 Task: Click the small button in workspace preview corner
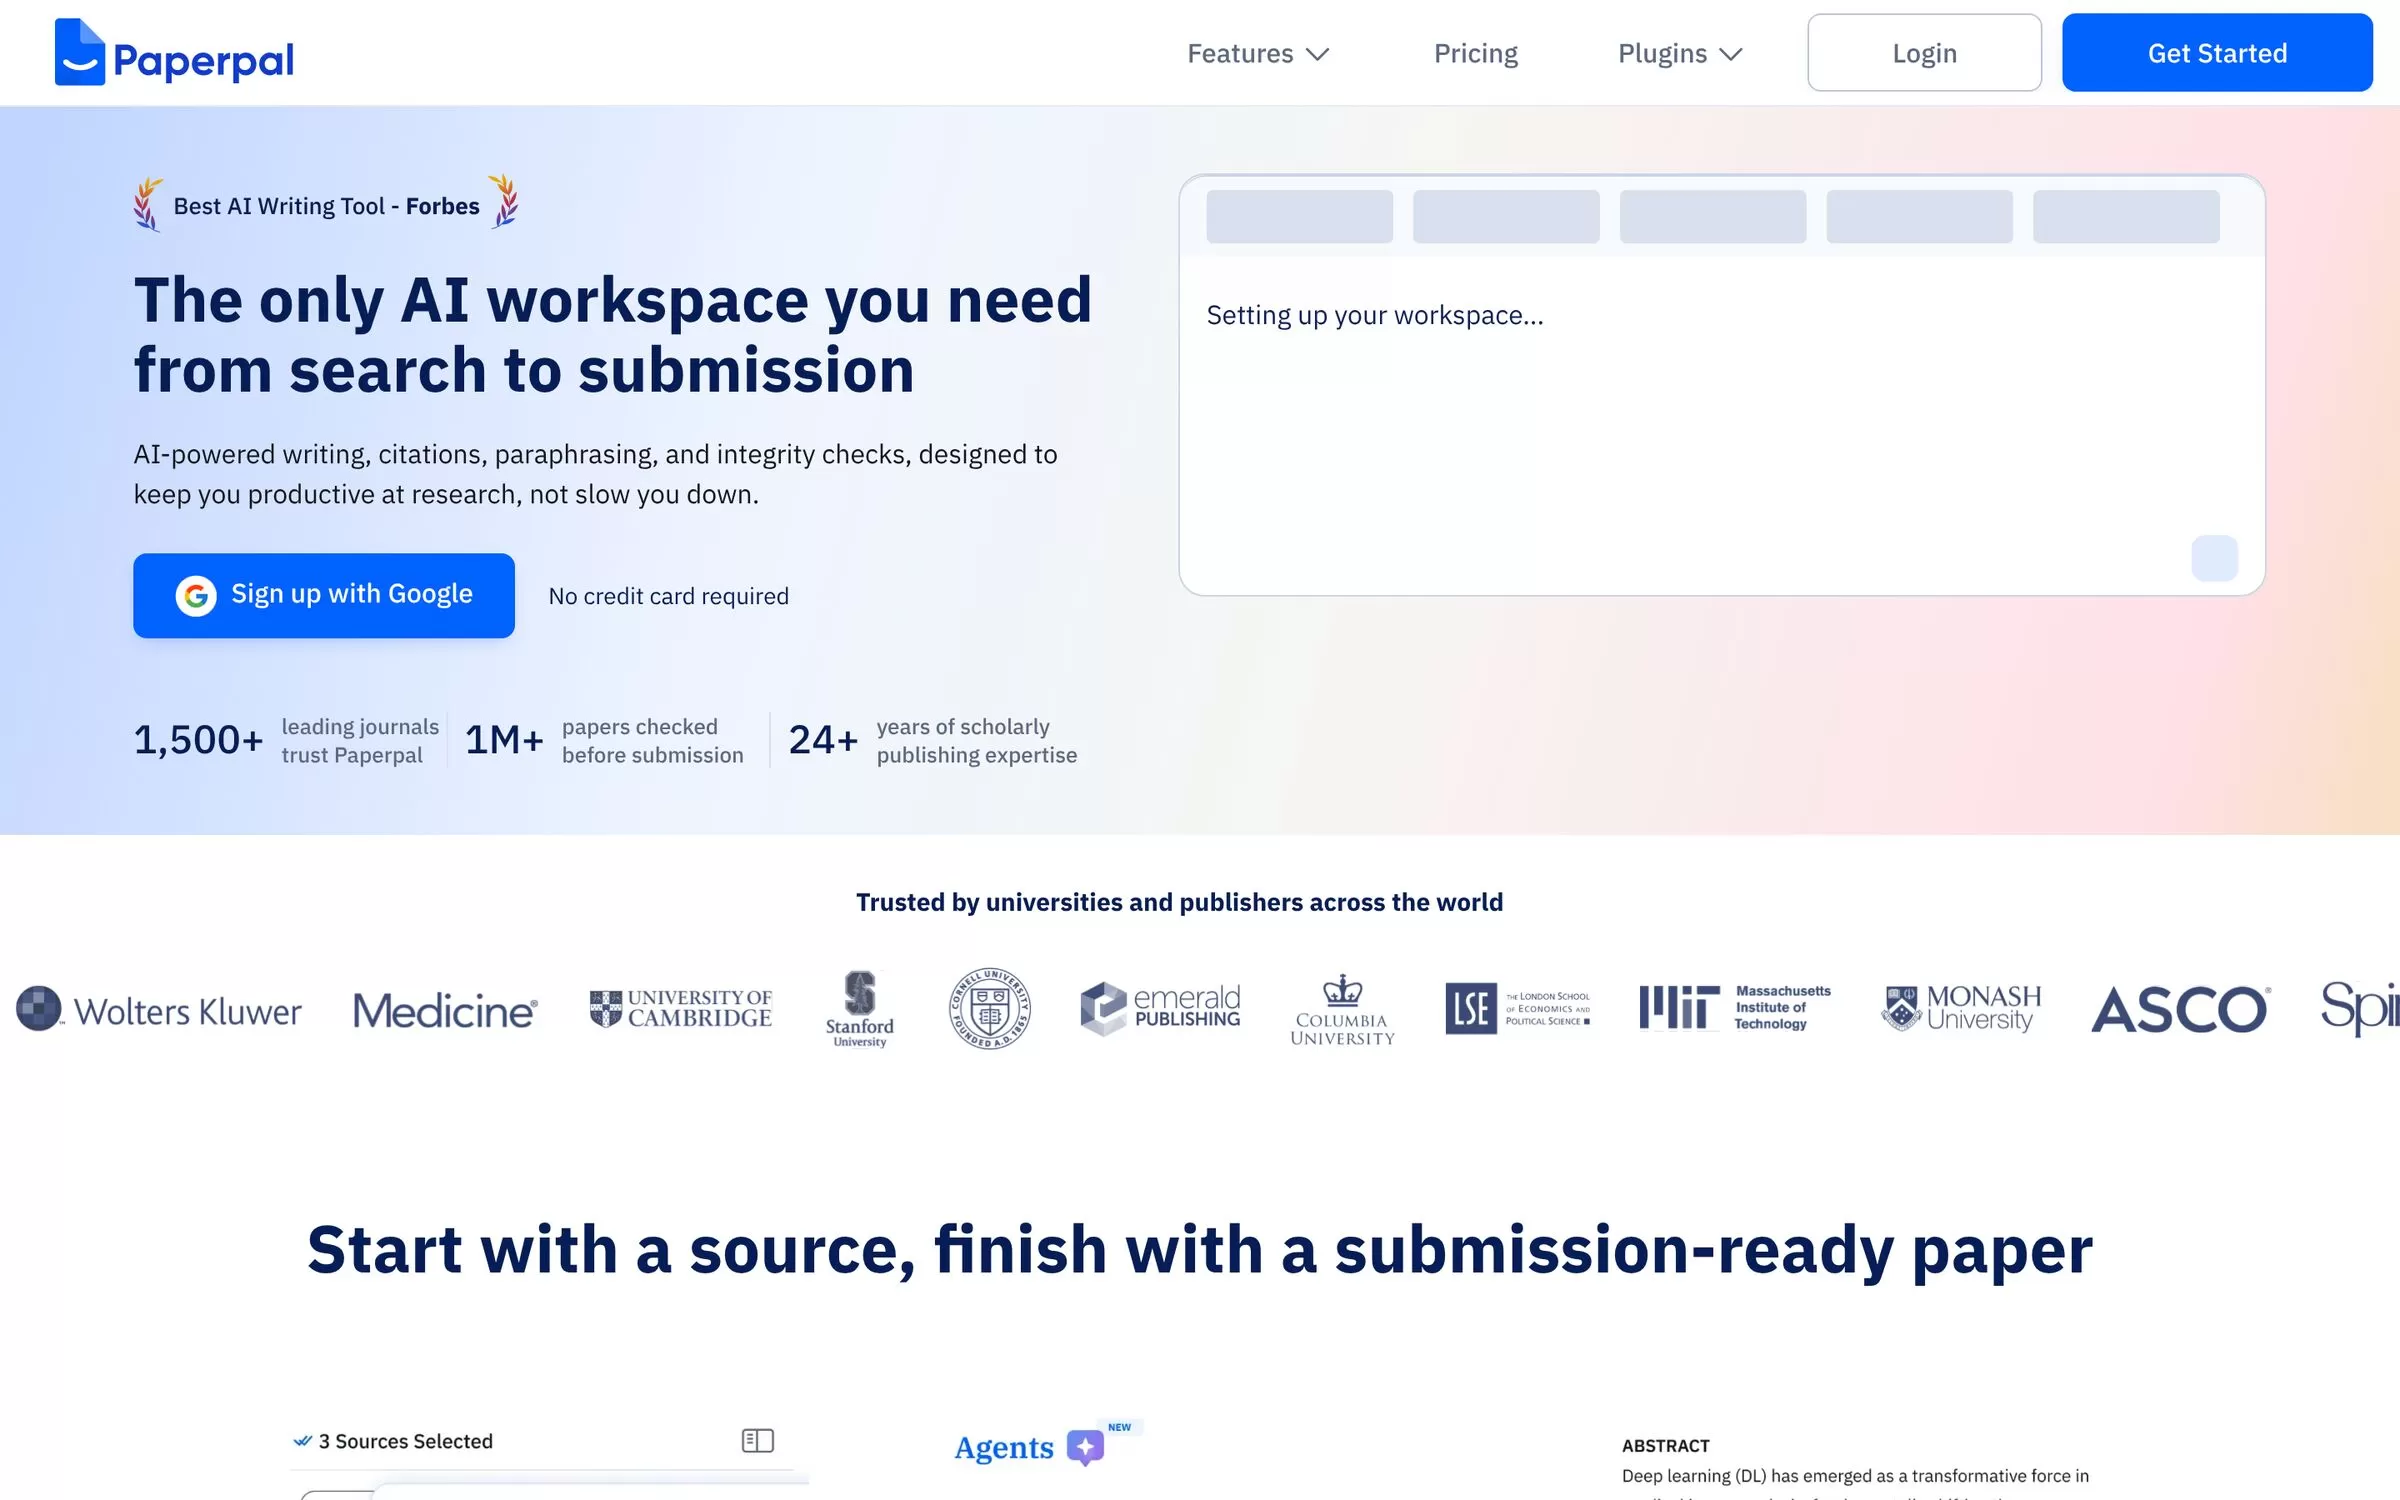[2214, 558]
